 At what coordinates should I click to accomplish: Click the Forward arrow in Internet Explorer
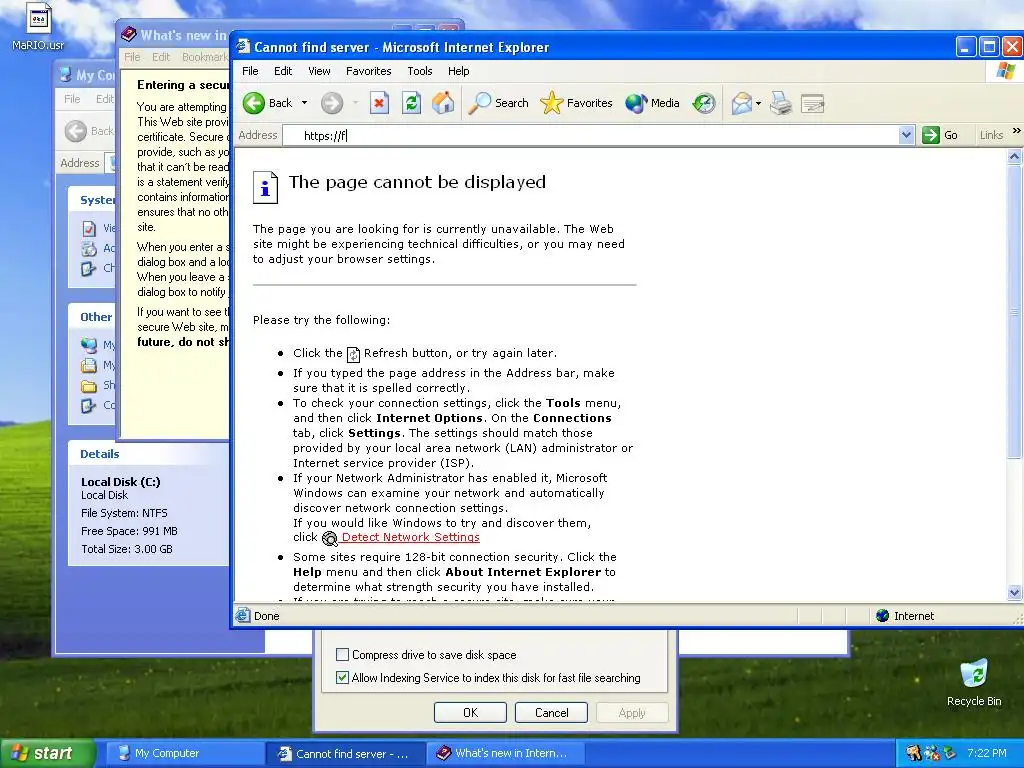point(332,103)
